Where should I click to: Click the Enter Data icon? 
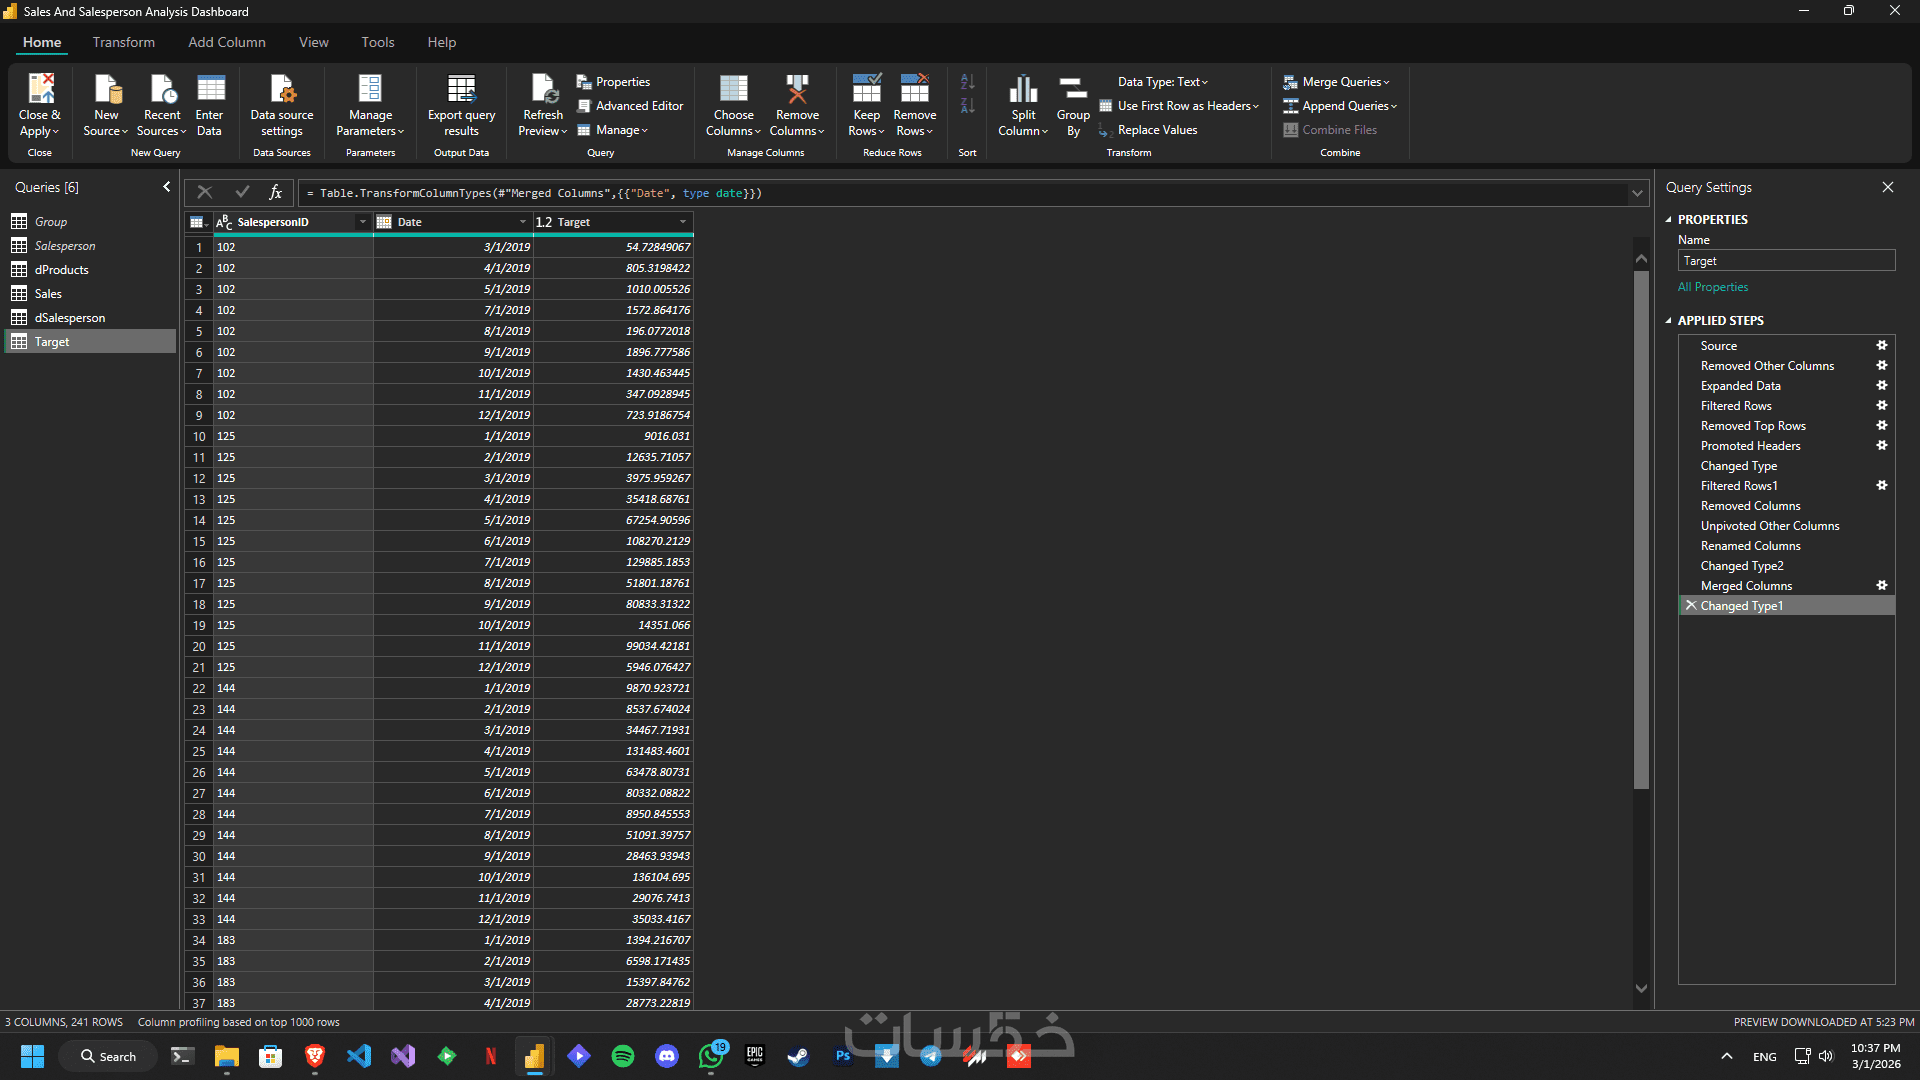(x=210, y=90)
